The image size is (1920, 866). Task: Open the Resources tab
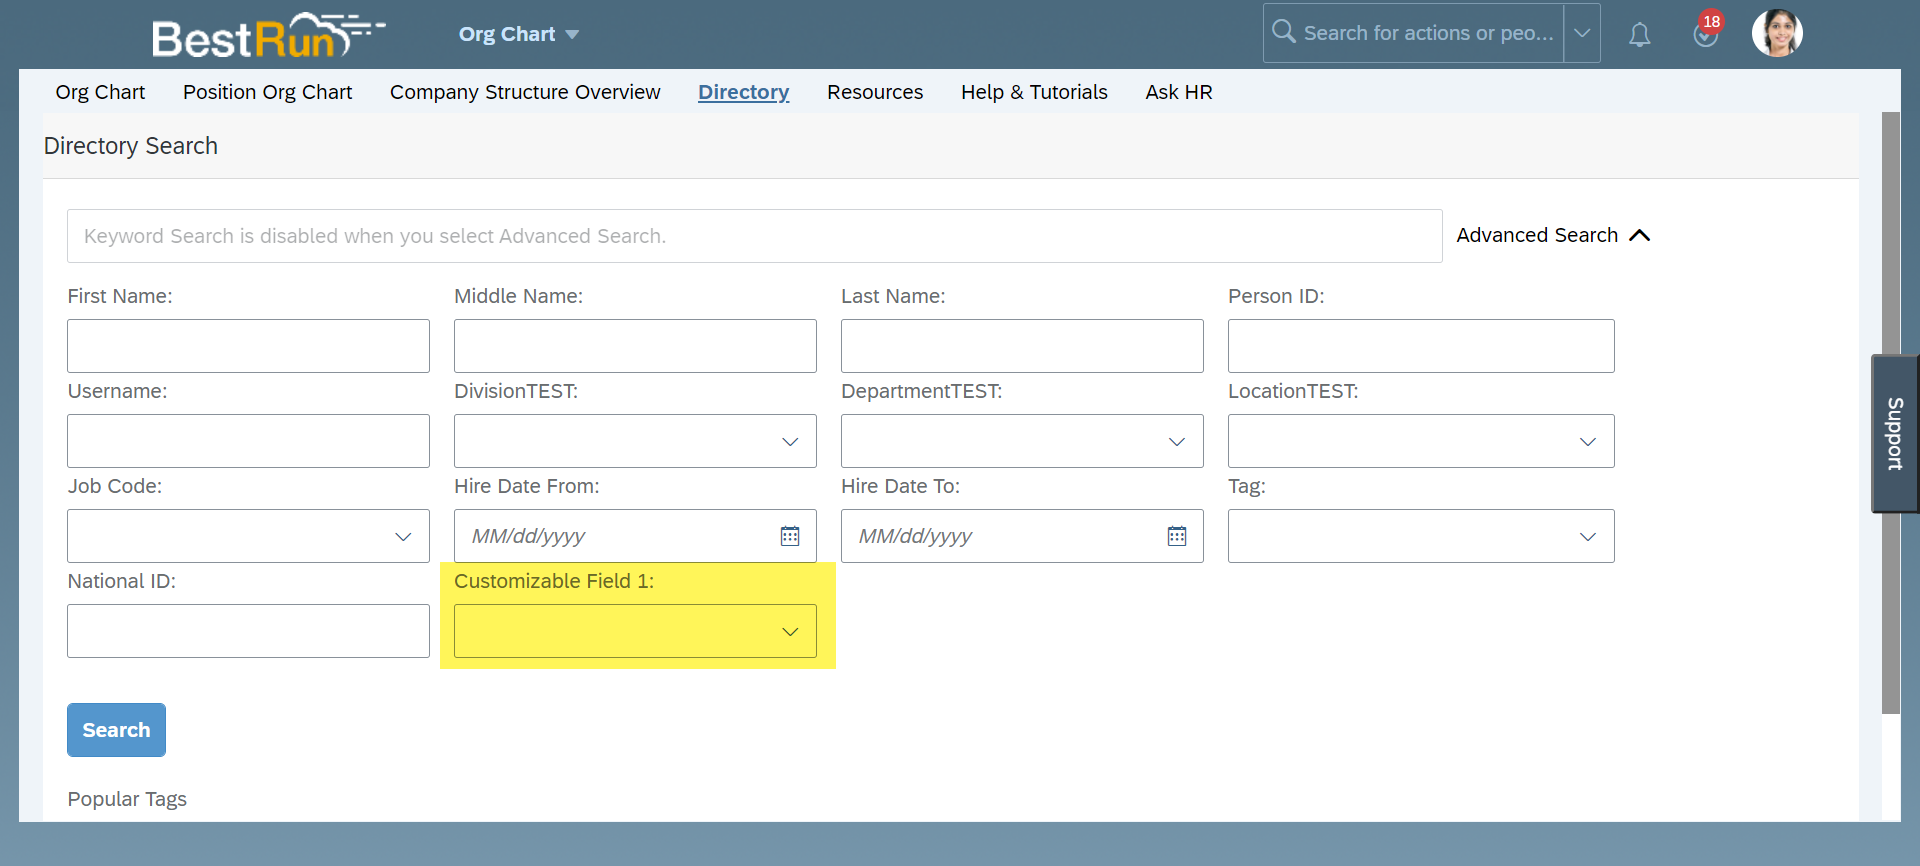coord(875,92)
